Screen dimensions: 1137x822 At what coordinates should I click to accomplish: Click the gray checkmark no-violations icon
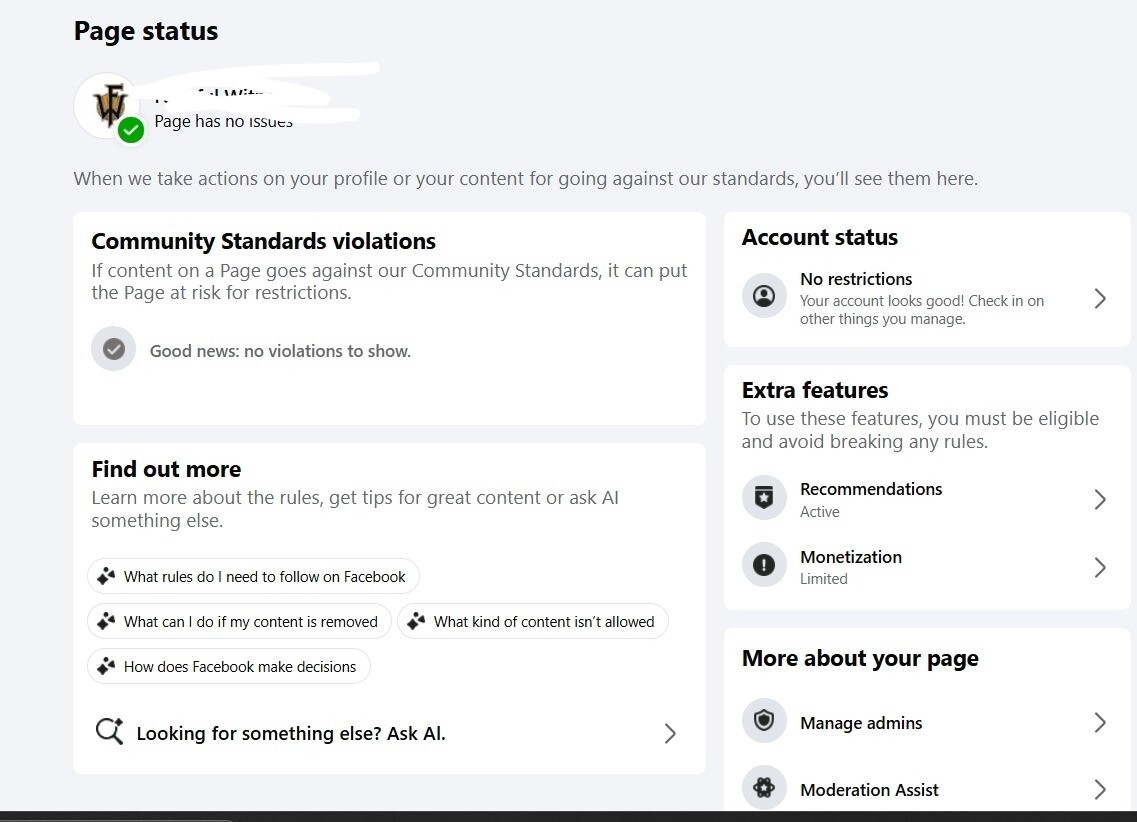113,349
